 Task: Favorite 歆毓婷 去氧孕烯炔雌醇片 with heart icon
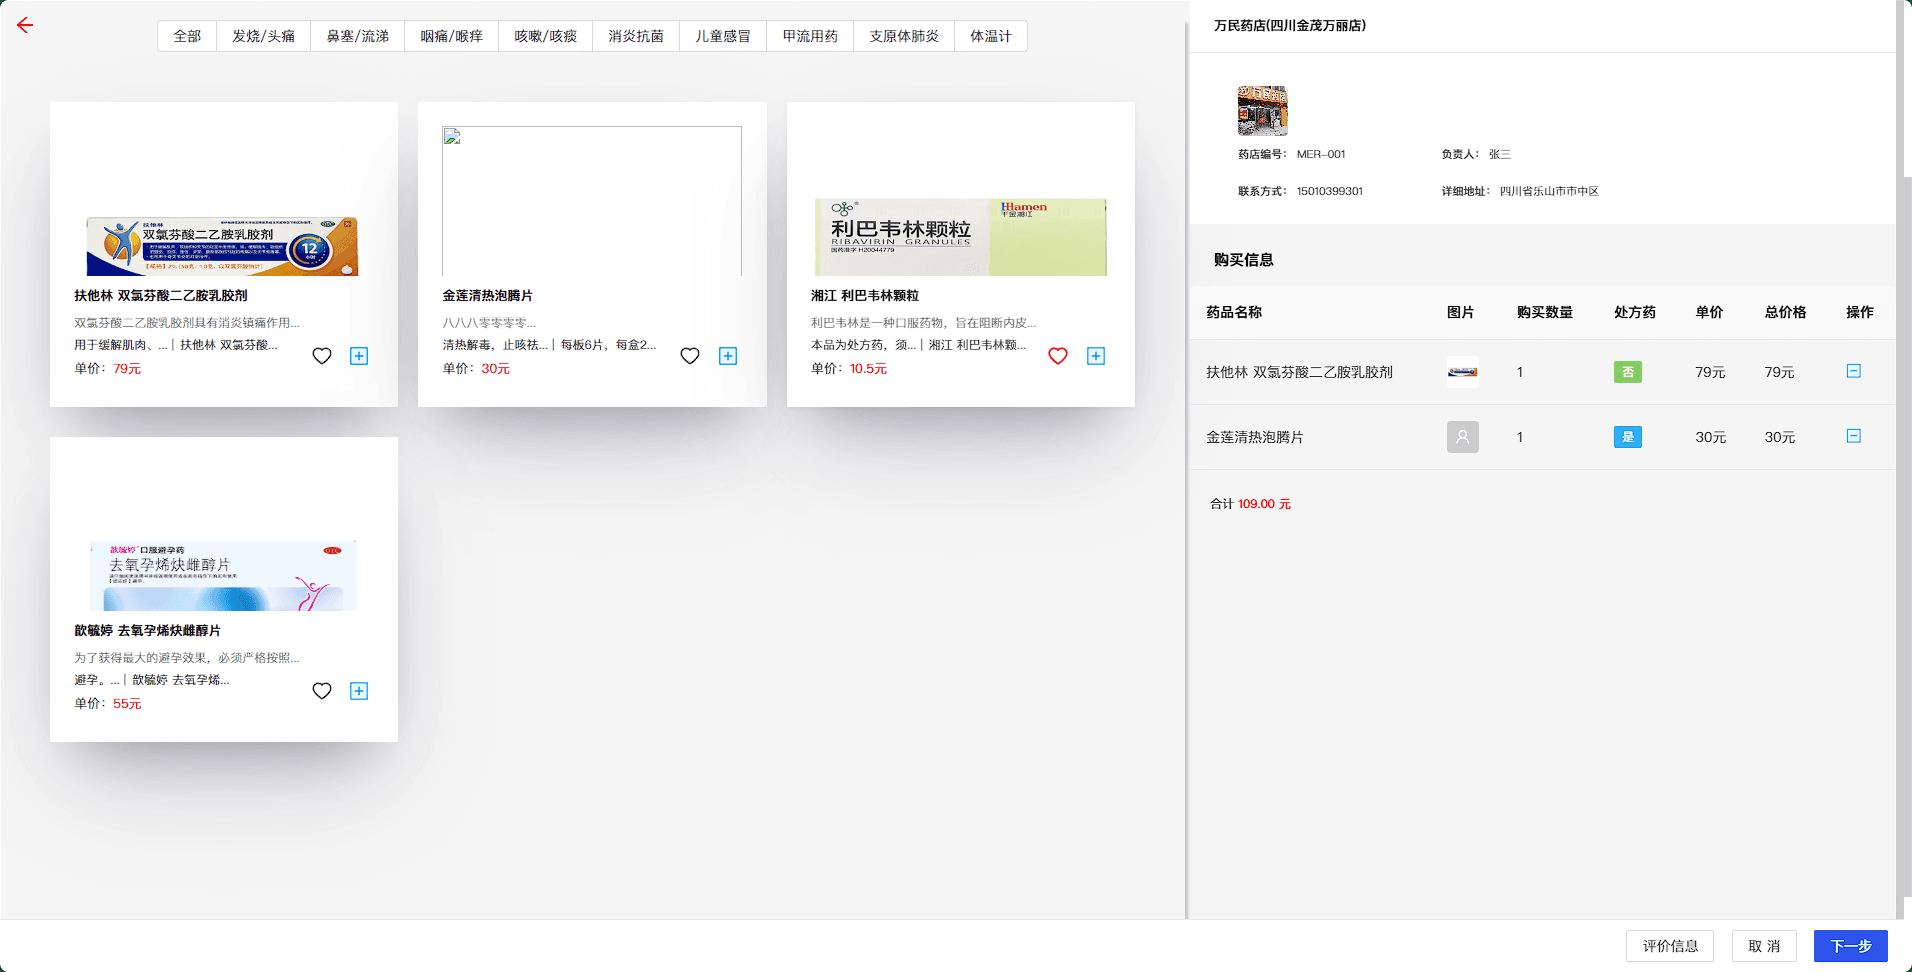[x=322, y=691]
